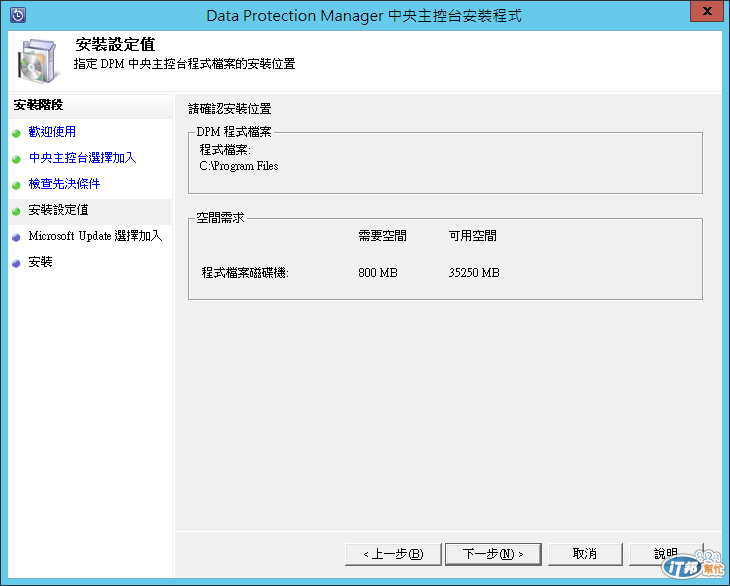This screenshot has width=730, height=586.
Task: Open the 中央主控台選擇加入 stage link
Action: pyautogui.click(x=82, y=158)
